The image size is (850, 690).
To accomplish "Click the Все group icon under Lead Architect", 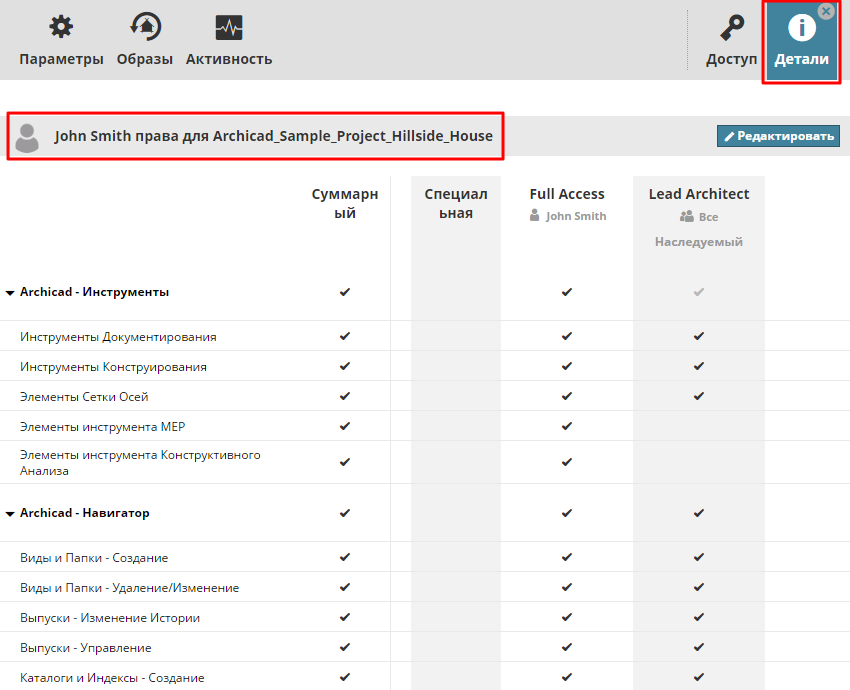I will [x=687, y=216].
